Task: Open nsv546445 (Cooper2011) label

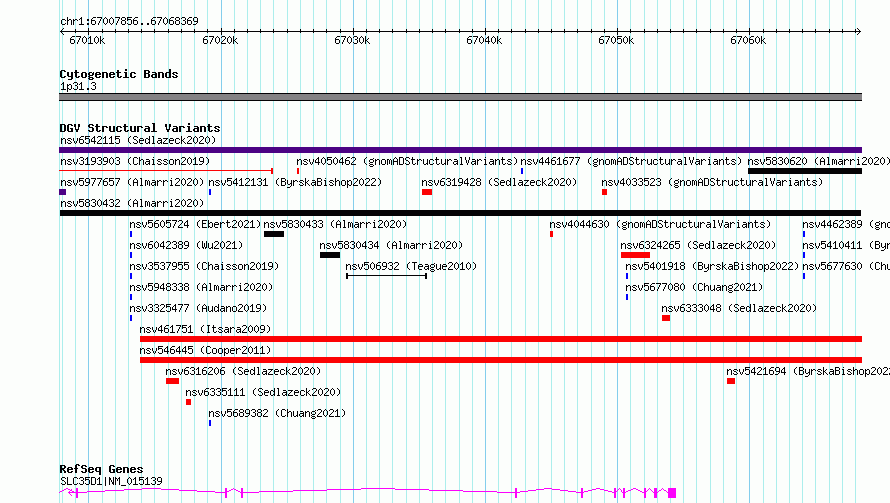Action: pos(205,350)
